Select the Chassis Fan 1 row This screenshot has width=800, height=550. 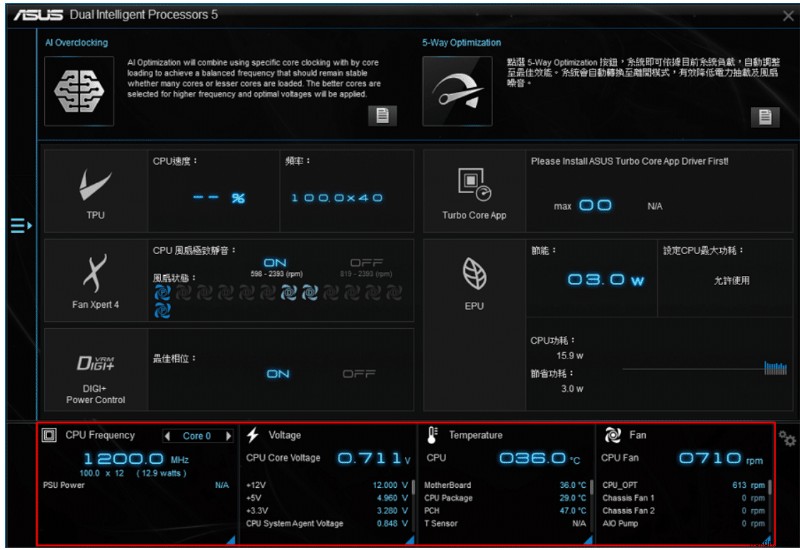(684, 498)
